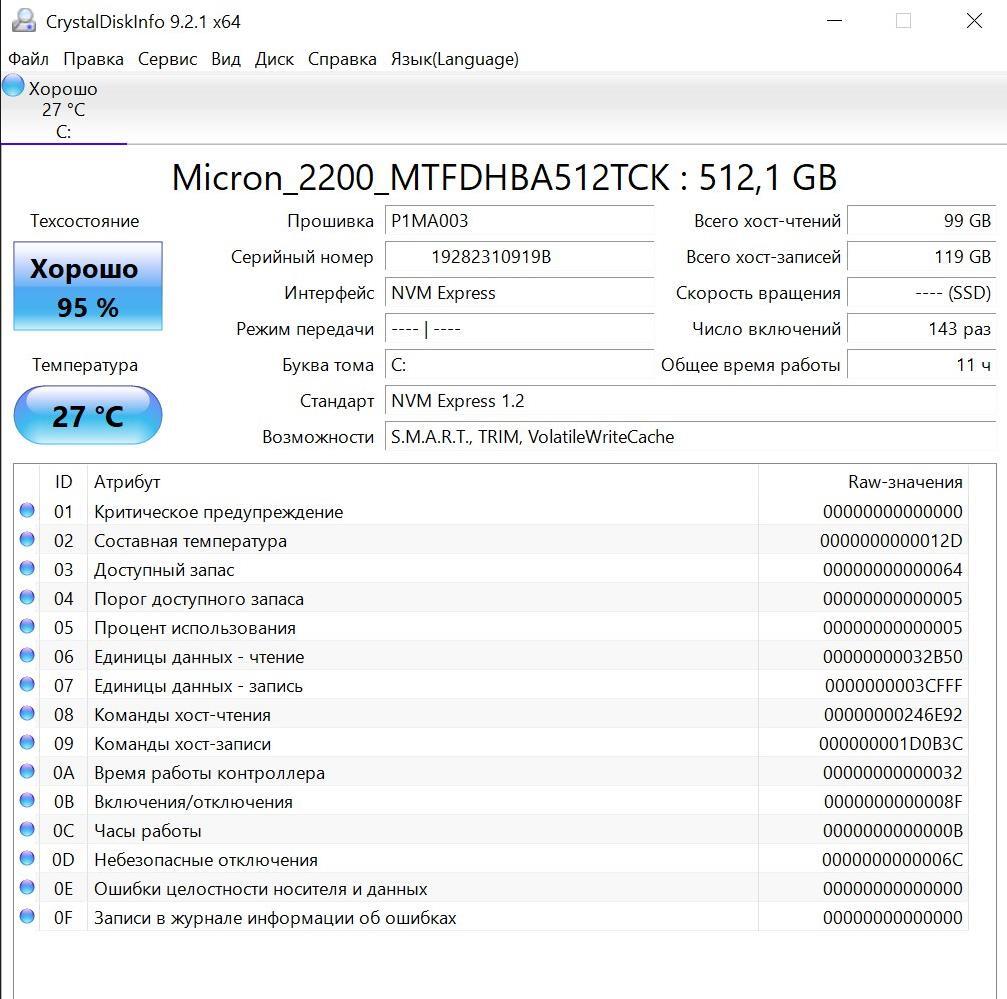Open the Файл menu
Viewport: 1007px width, 999px height.
point(28,59)
